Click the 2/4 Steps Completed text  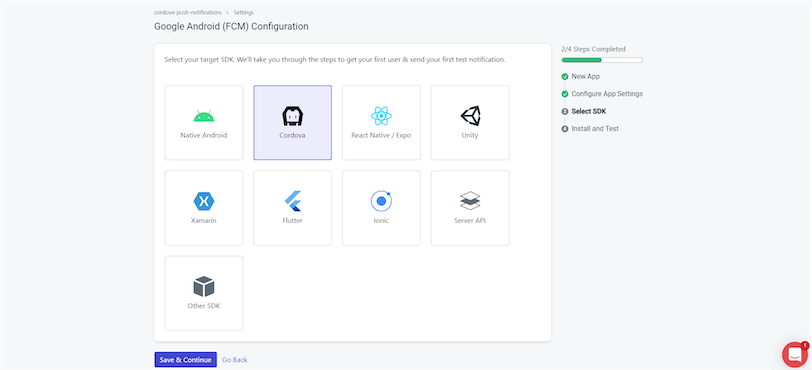[593, 49]
